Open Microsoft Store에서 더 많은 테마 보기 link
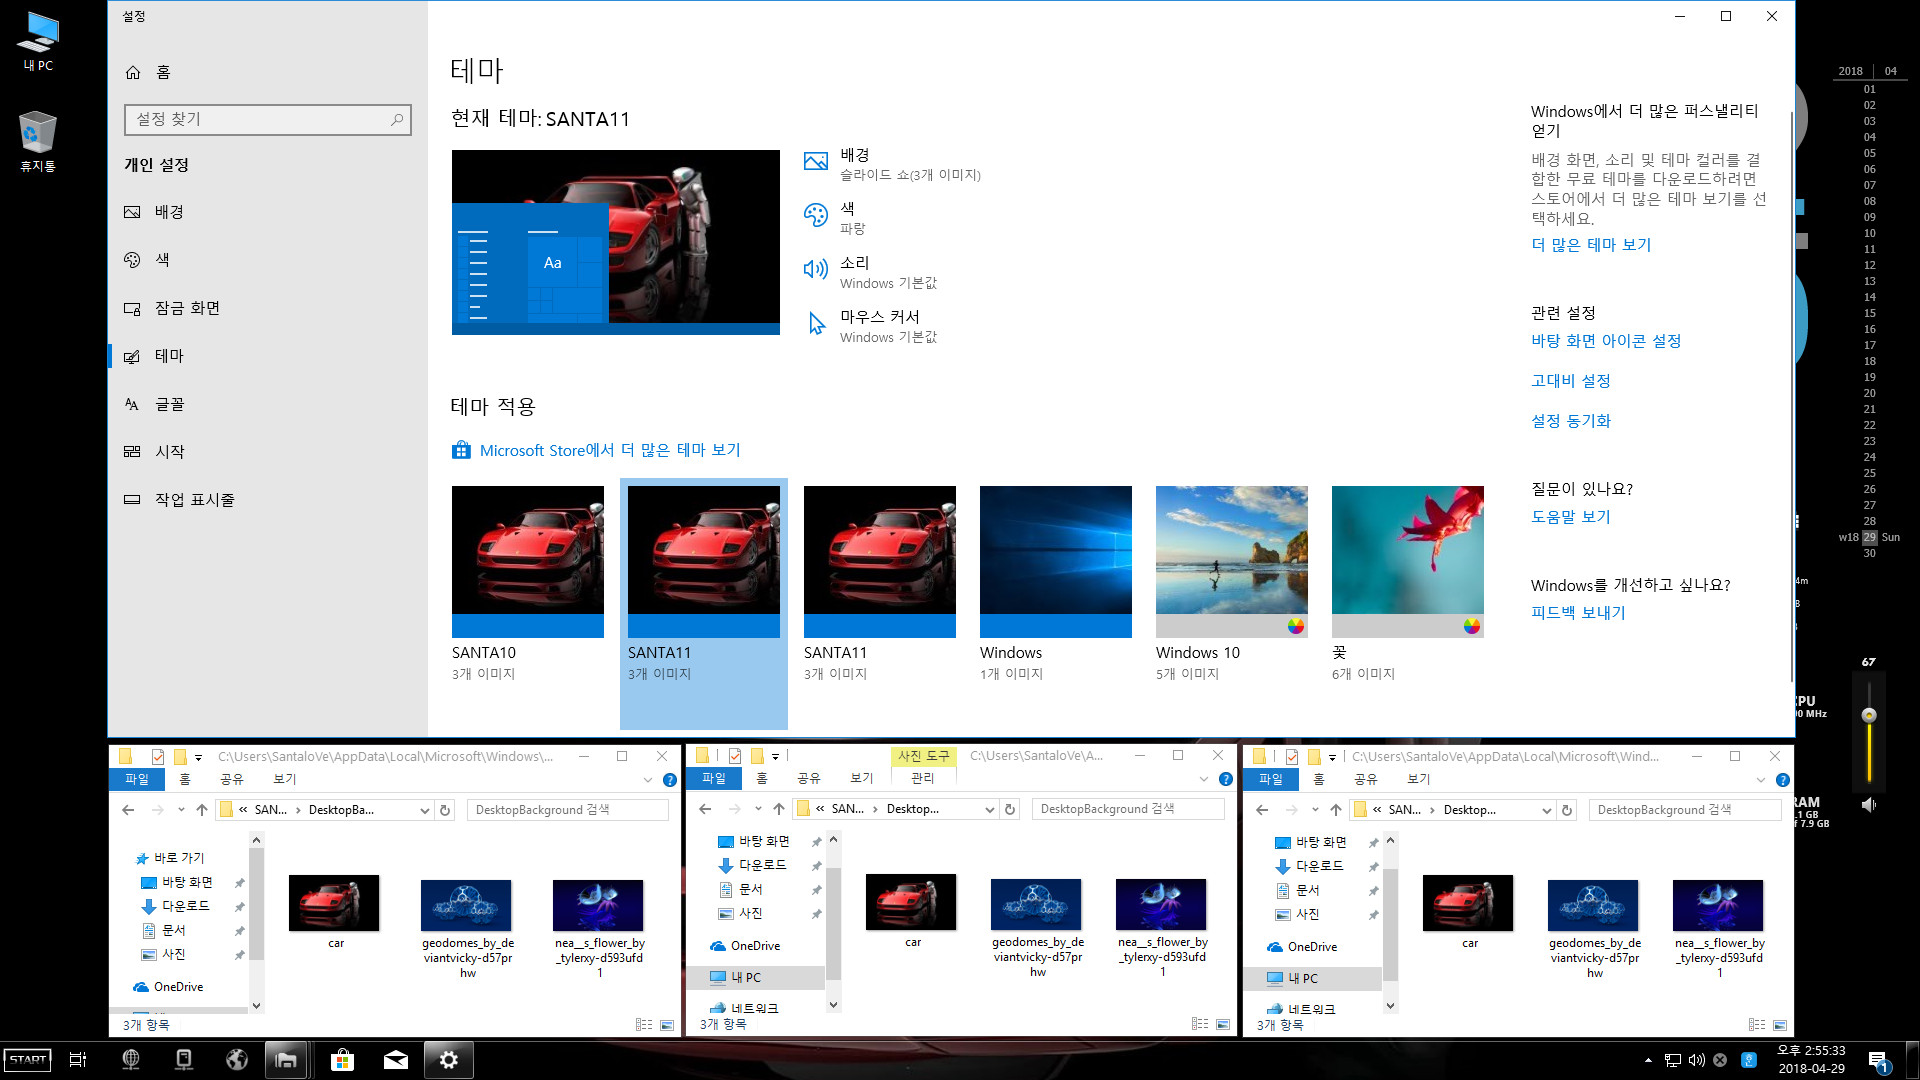The height and width of the screenshot is (1080, 1920). pyautogui.click(x=610, y=451)
